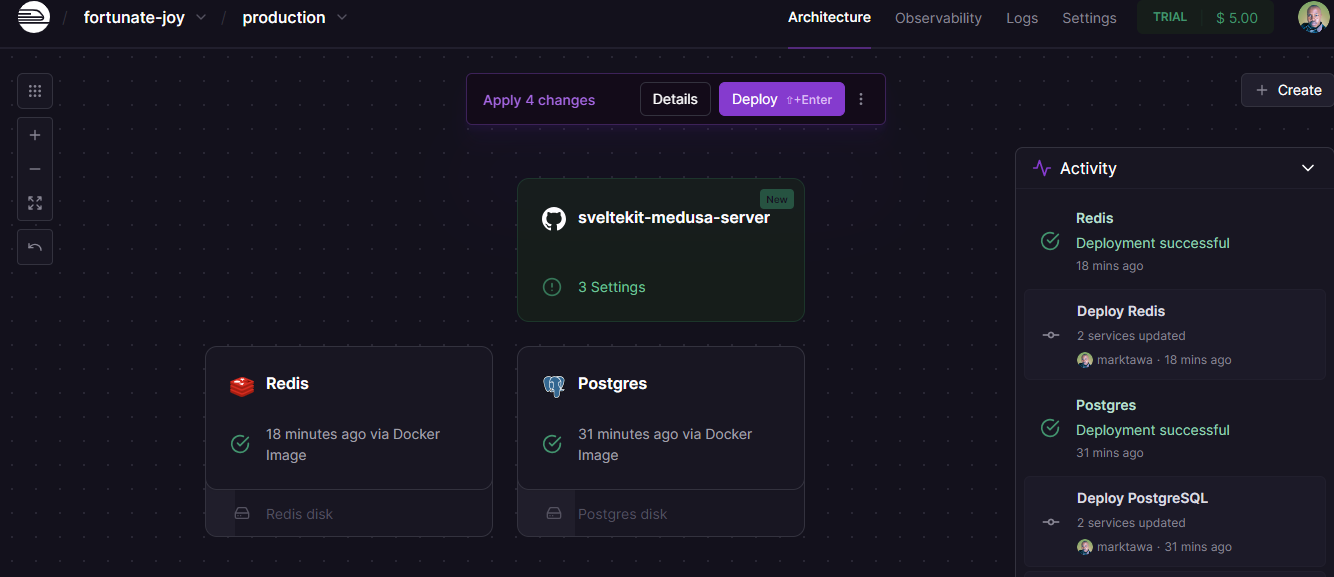Open the Logs tab
Screen dimensions: 1334x577
pyautogui.click(x=1022, y=17)
